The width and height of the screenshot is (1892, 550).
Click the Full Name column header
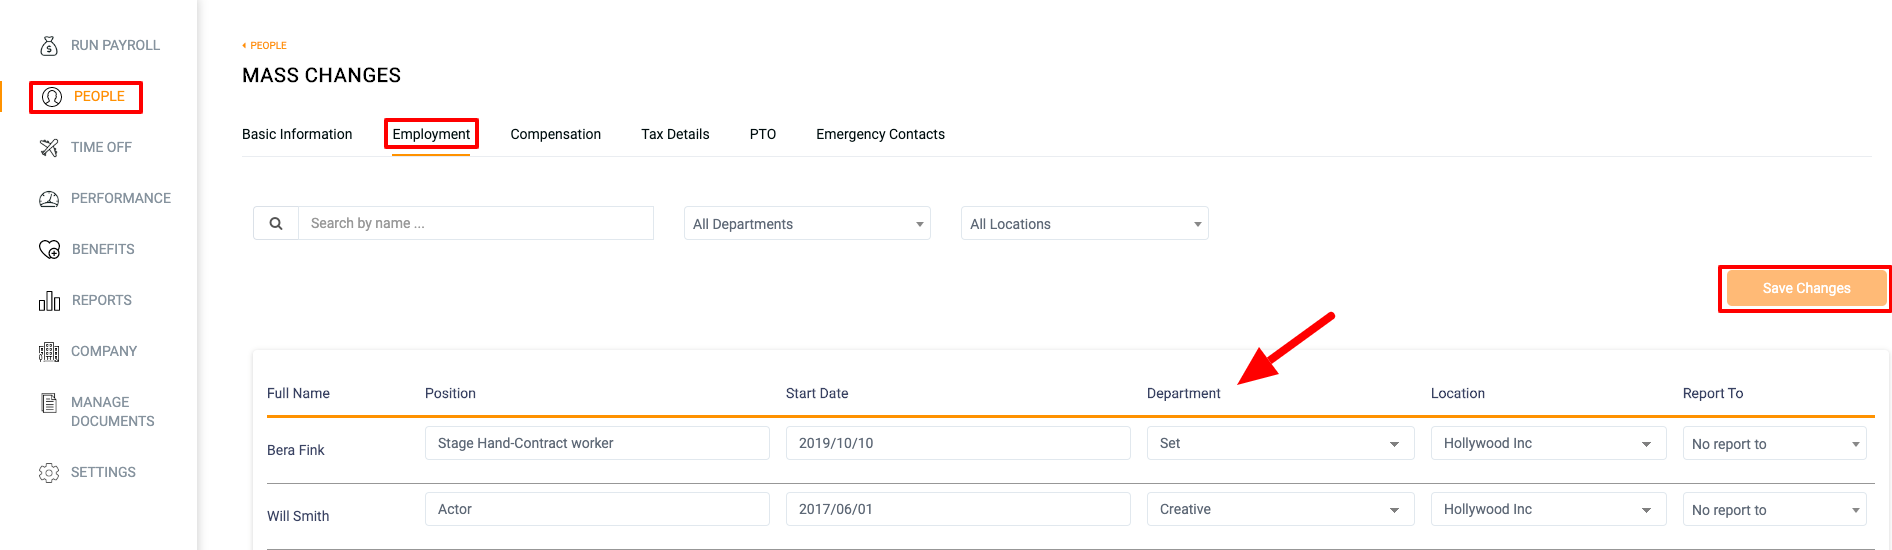[x=298, y=394]
